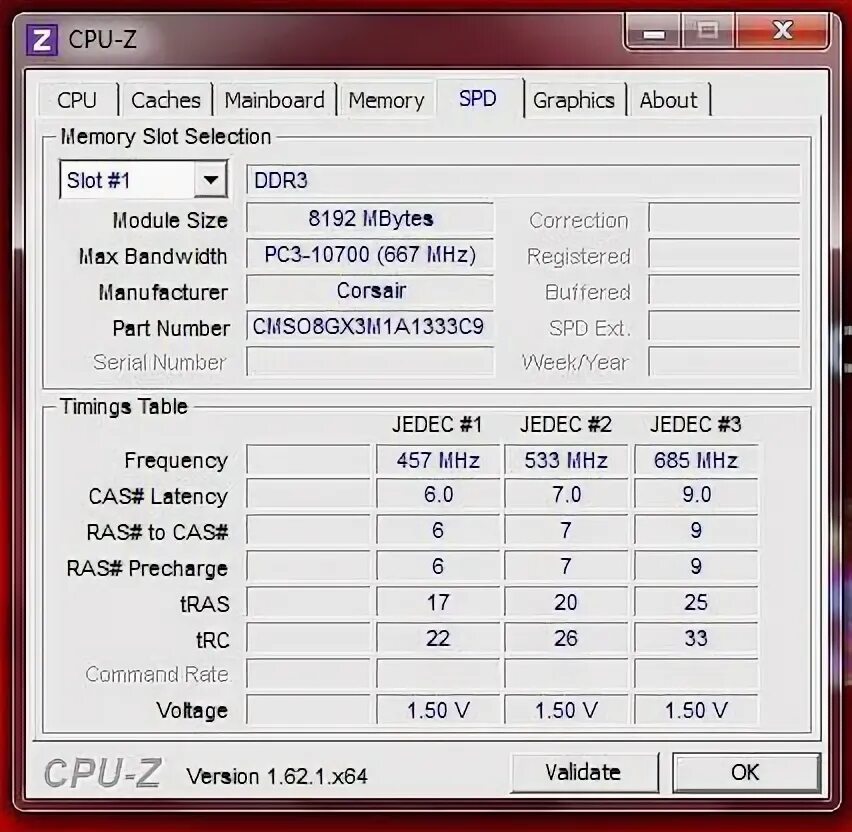Click tRAS value 25
The height and width of the screenshot is (832, 852).
(x=696, y=602)
